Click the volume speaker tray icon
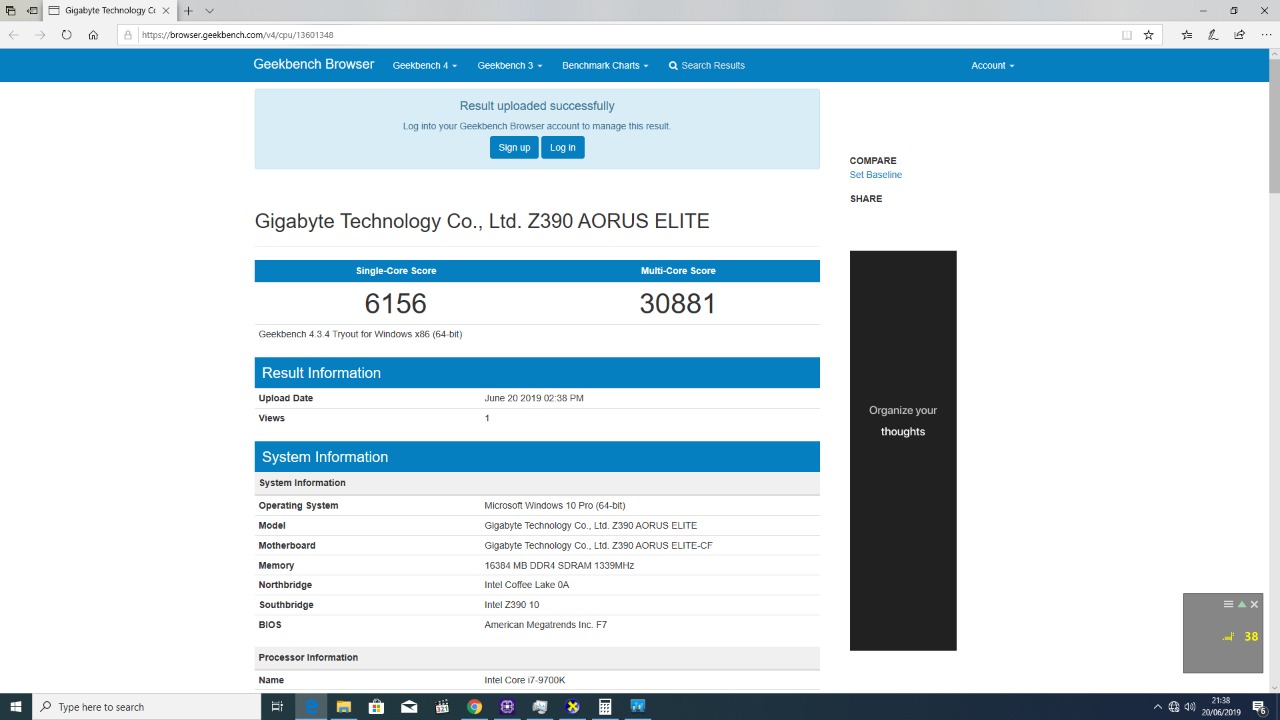Image resolution: width=1280 pixels, height=720 pixels. (x=1190, y=707)
